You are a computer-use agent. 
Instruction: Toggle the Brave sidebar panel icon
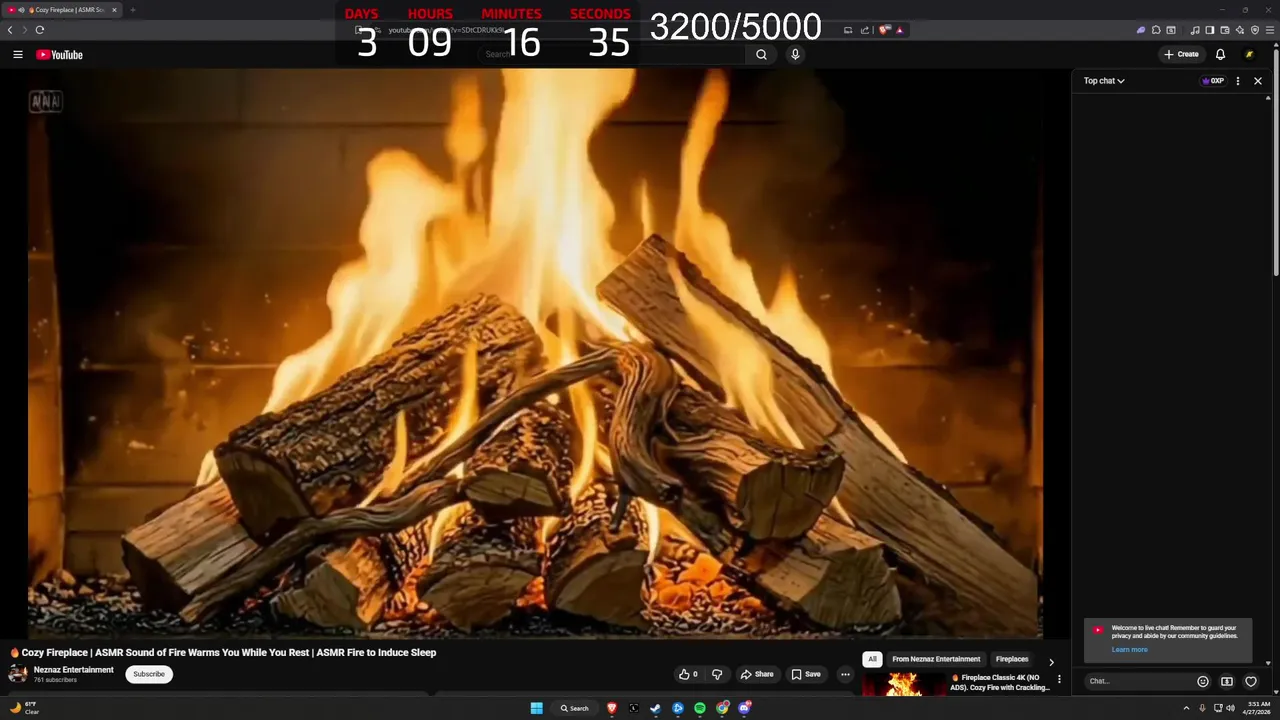tap(1210, 30)
